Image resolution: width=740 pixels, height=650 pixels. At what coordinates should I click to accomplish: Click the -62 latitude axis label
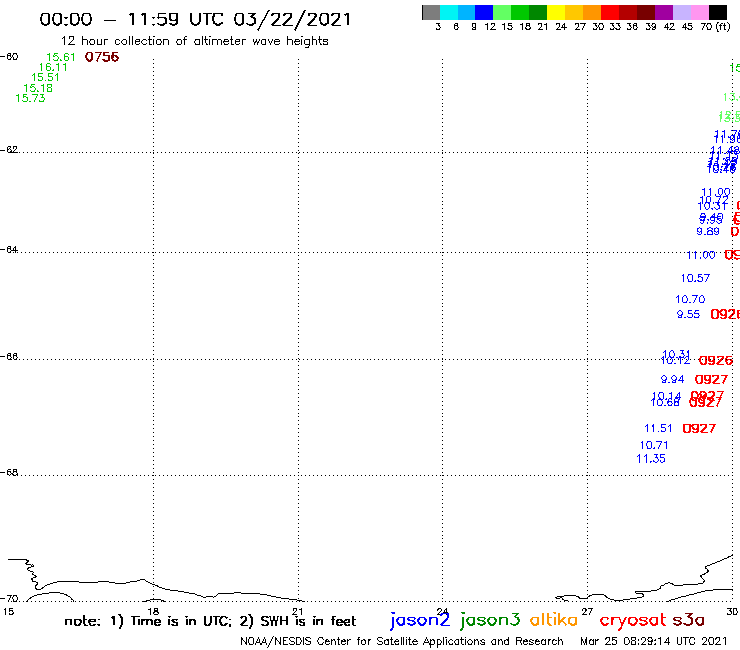9,150
